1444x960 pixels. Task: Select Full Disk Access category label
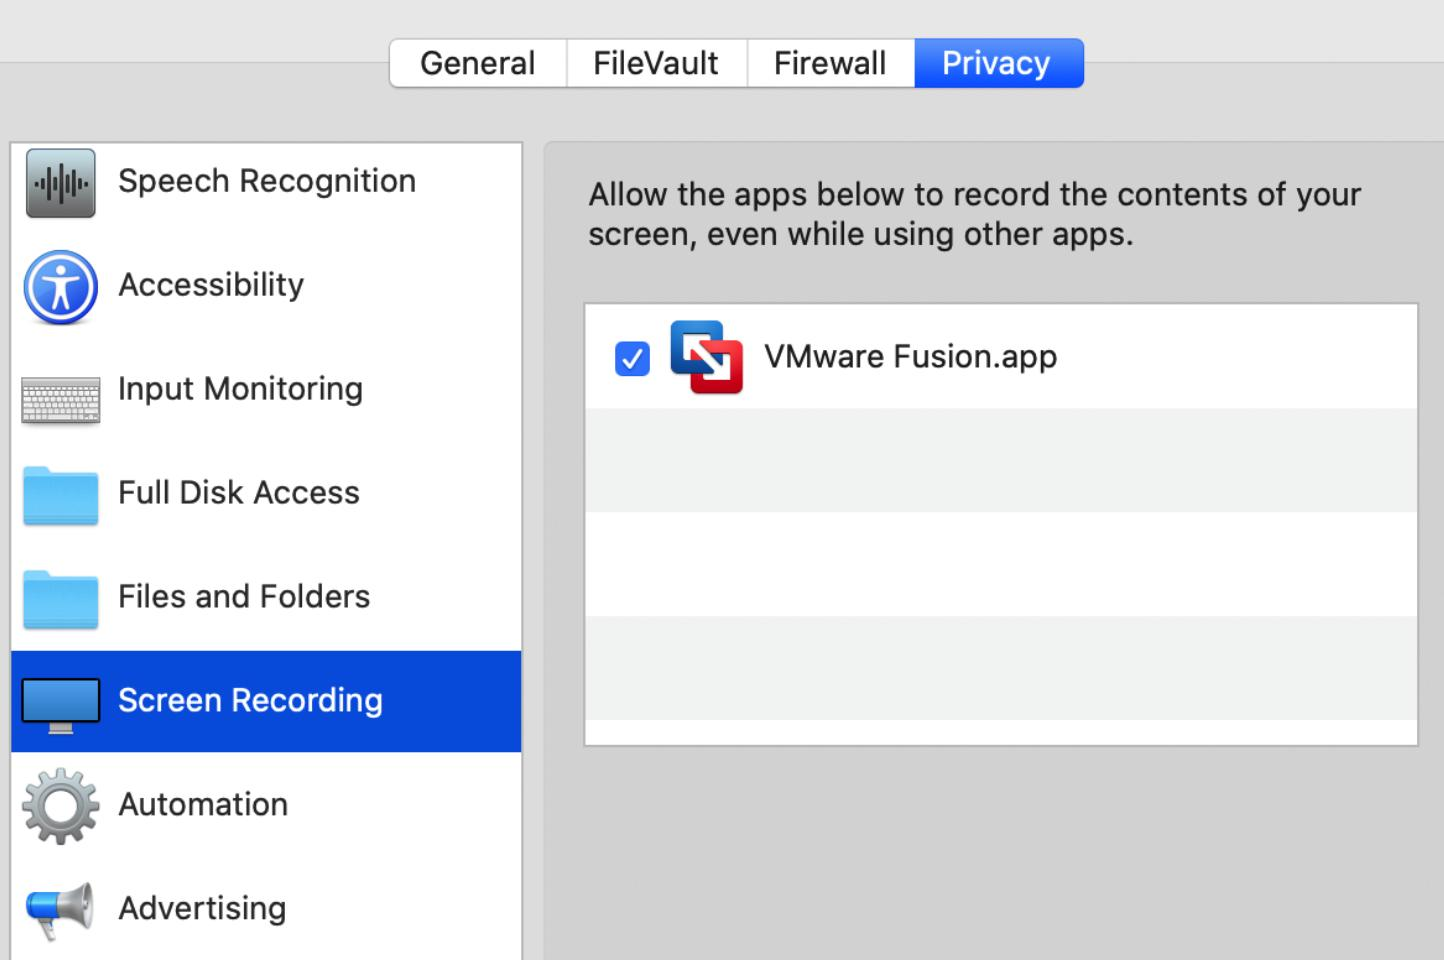239,493
